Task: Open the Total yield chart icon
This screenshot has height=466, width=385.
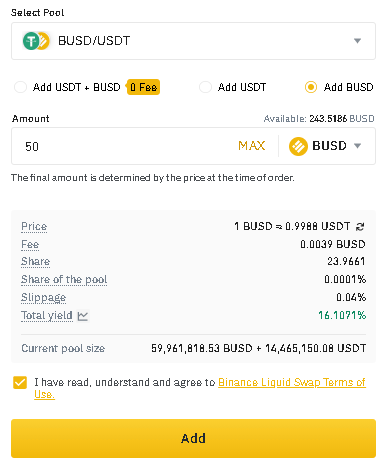Action: tap(83, 316)
